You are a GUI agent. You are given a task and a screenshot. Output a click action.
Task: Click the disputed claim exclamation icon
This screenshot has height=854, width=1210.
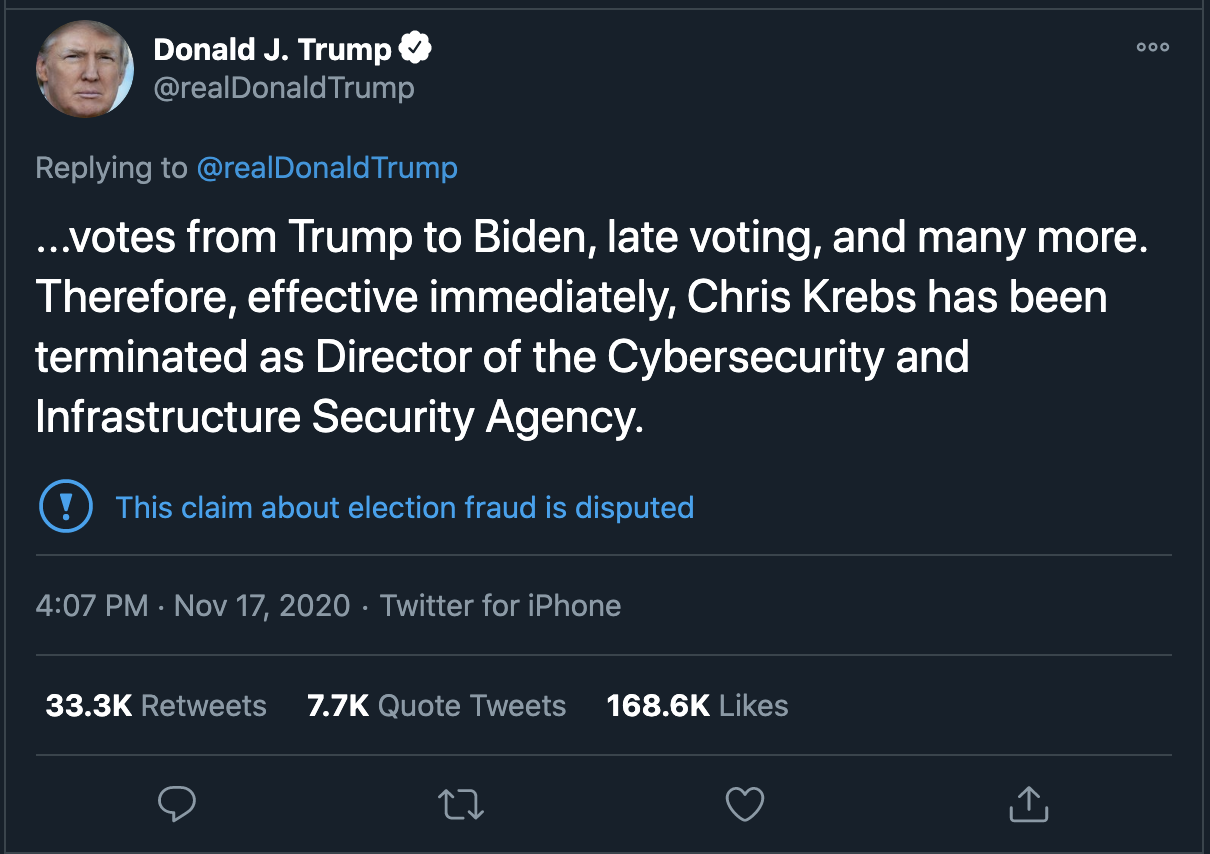[65, 507]
